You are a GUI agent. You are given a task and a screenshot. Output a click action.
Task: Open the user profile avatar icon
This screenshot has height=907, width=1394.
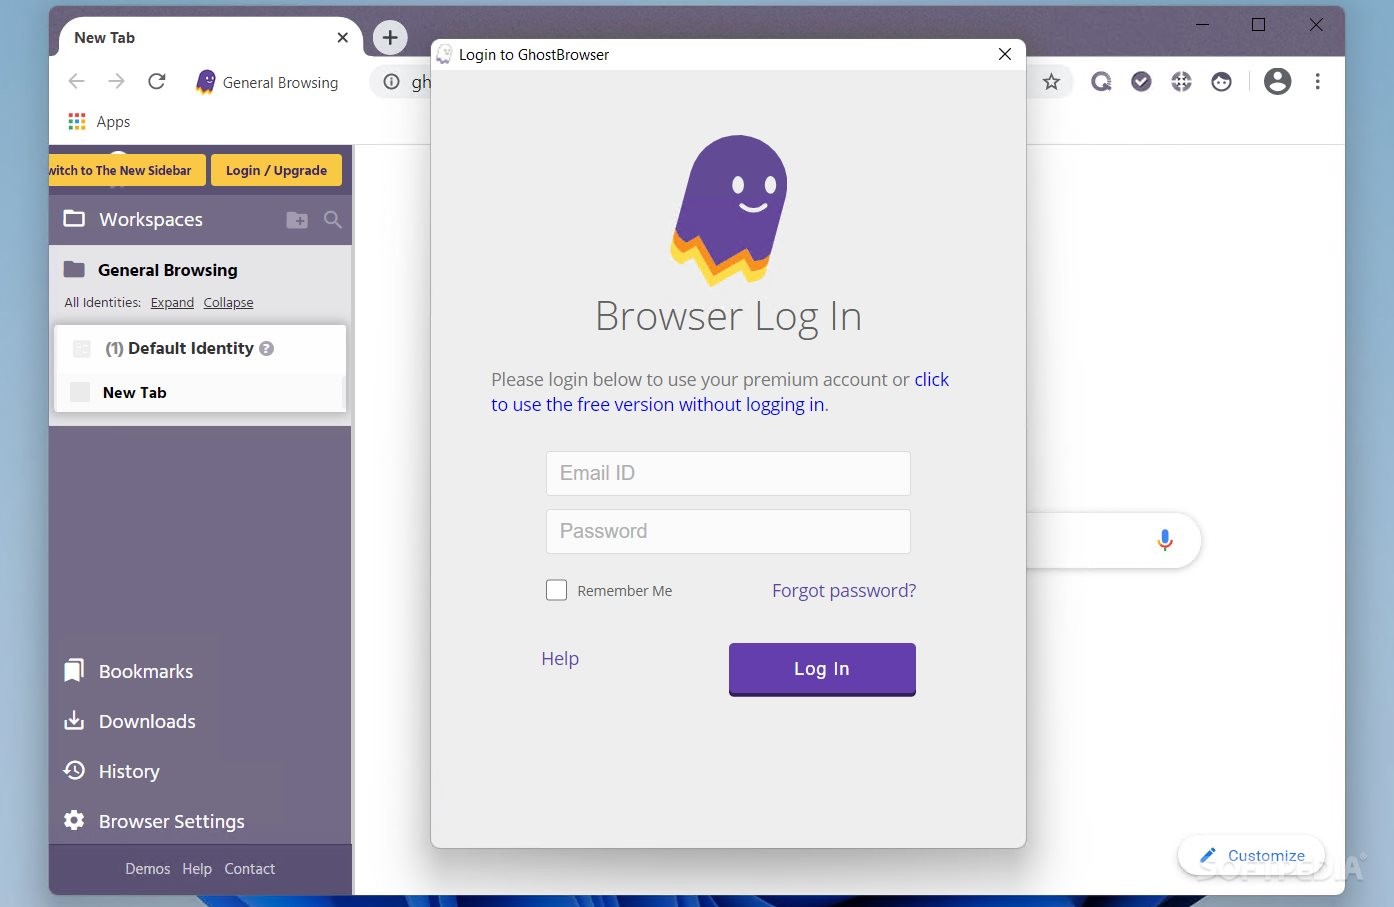pos(1277,82)
